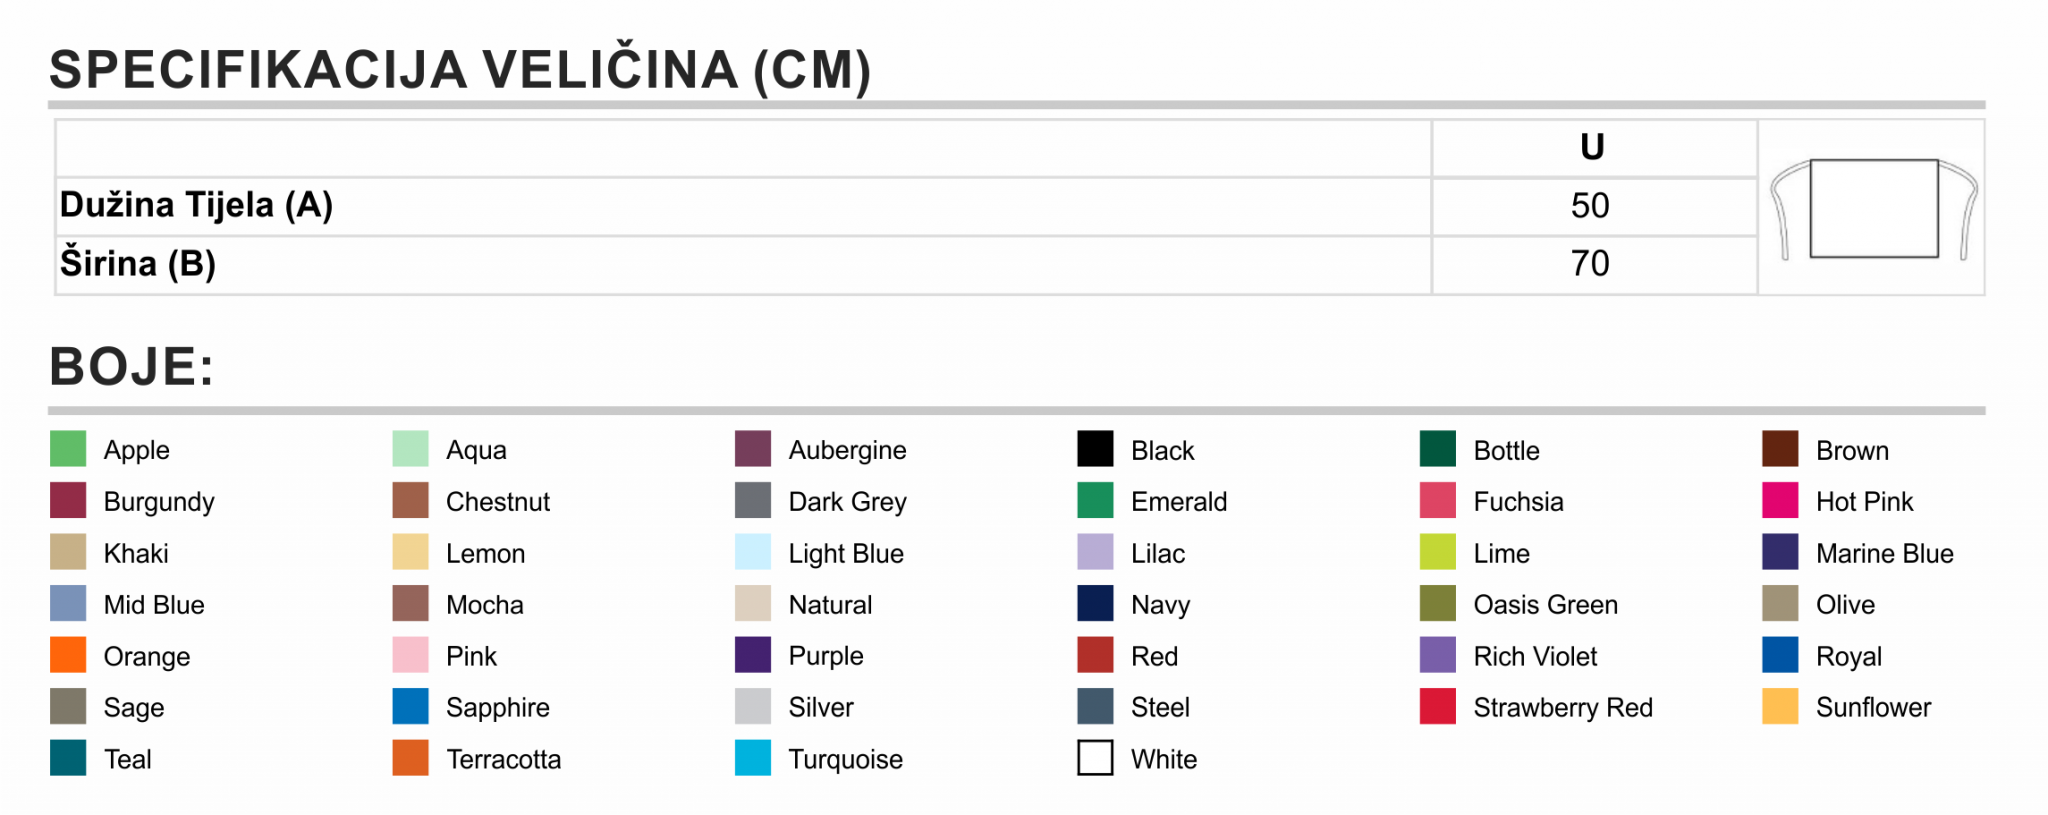Select the Burgundy color swatch

pyautogui.click(x=68, y=500)
